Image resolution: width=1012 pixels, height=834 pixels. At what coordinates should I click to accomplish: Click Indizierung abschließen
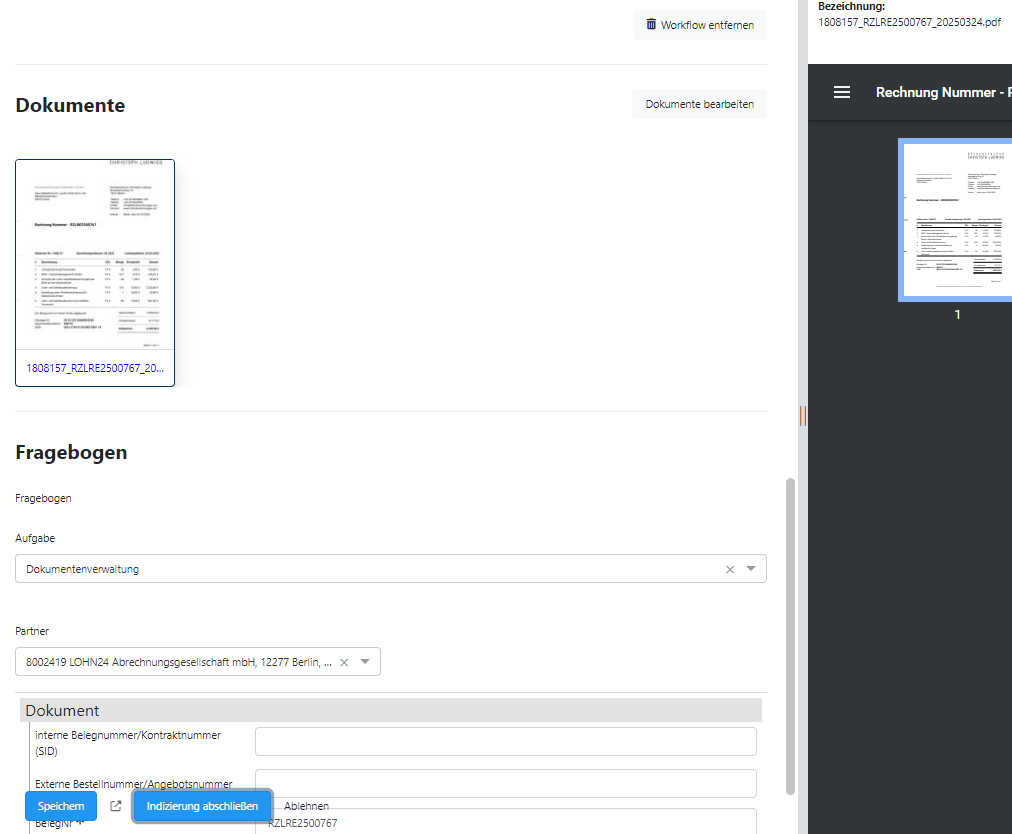(203, 806)
